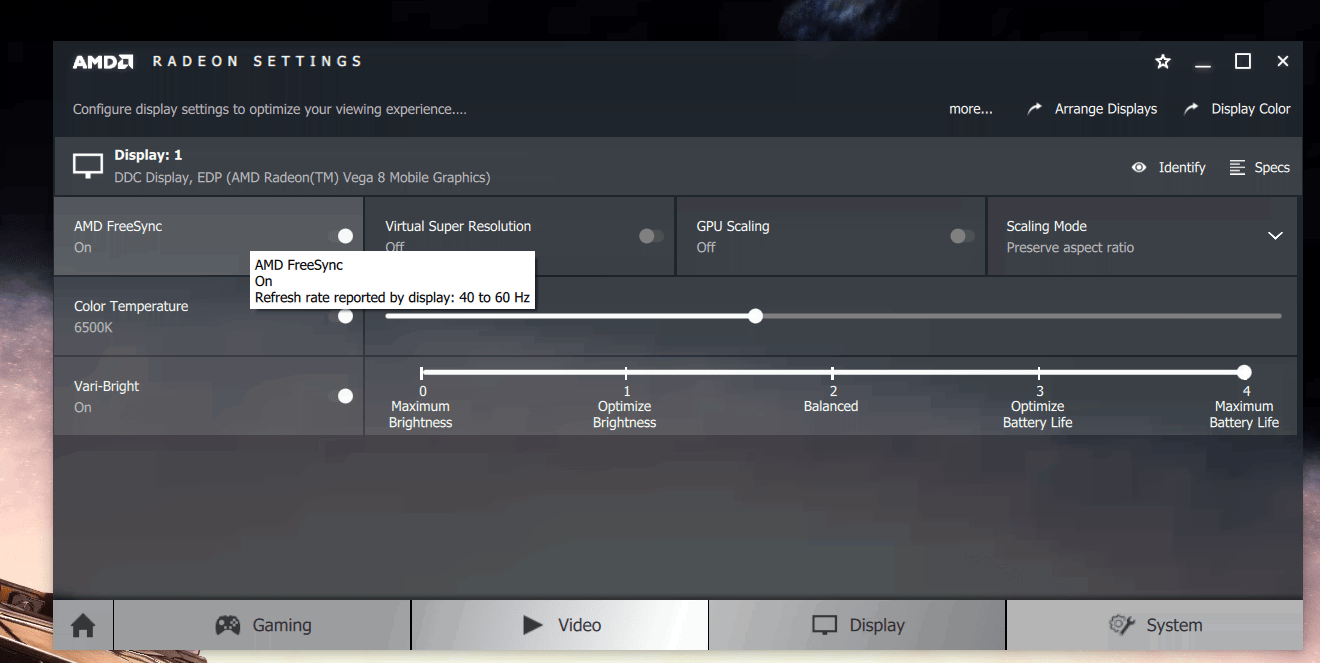
Task: Click the System gear icon
Action: 1122,625
